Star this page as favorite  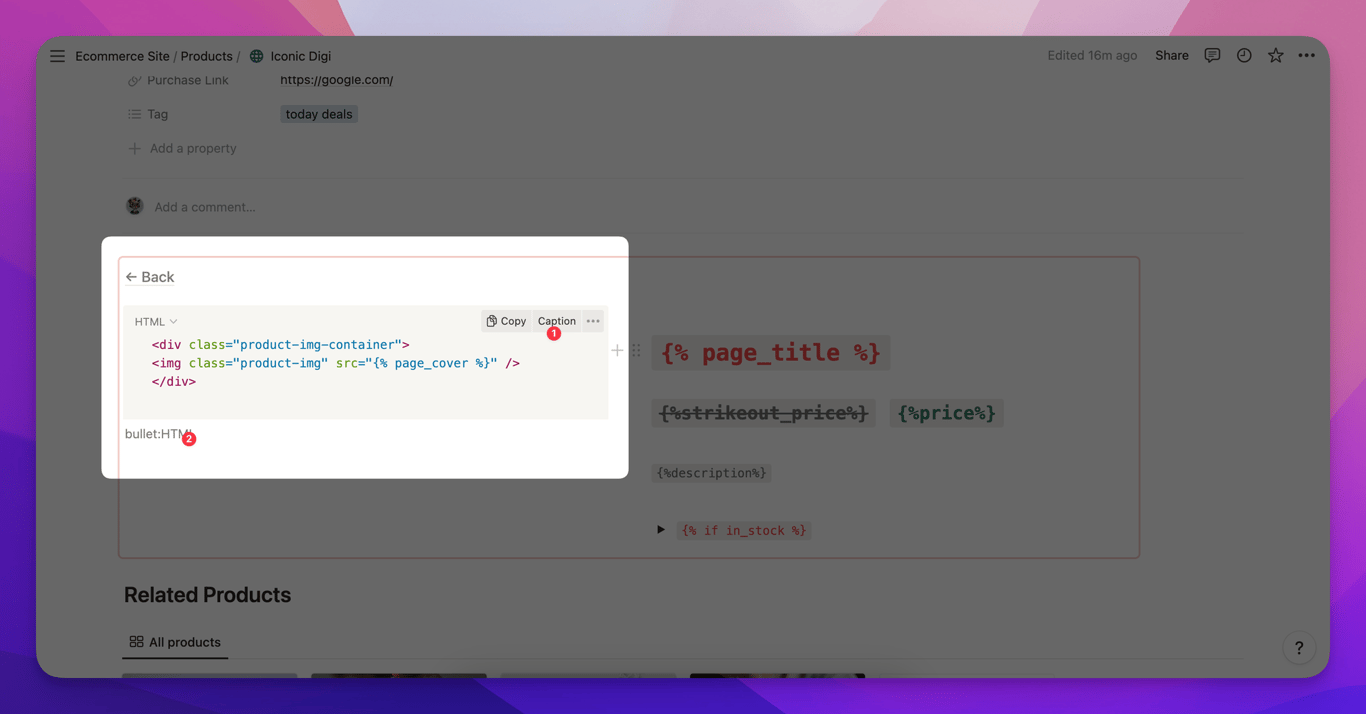(x=1275, y=56)
